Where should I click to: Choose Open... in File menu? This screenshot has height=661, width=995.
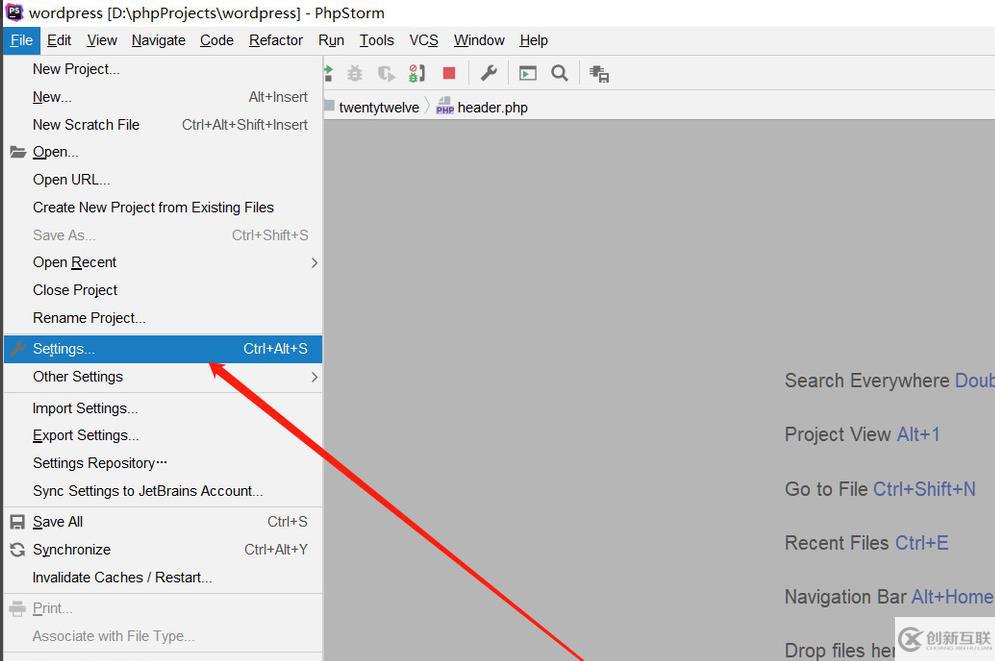[x=163, y=152]
